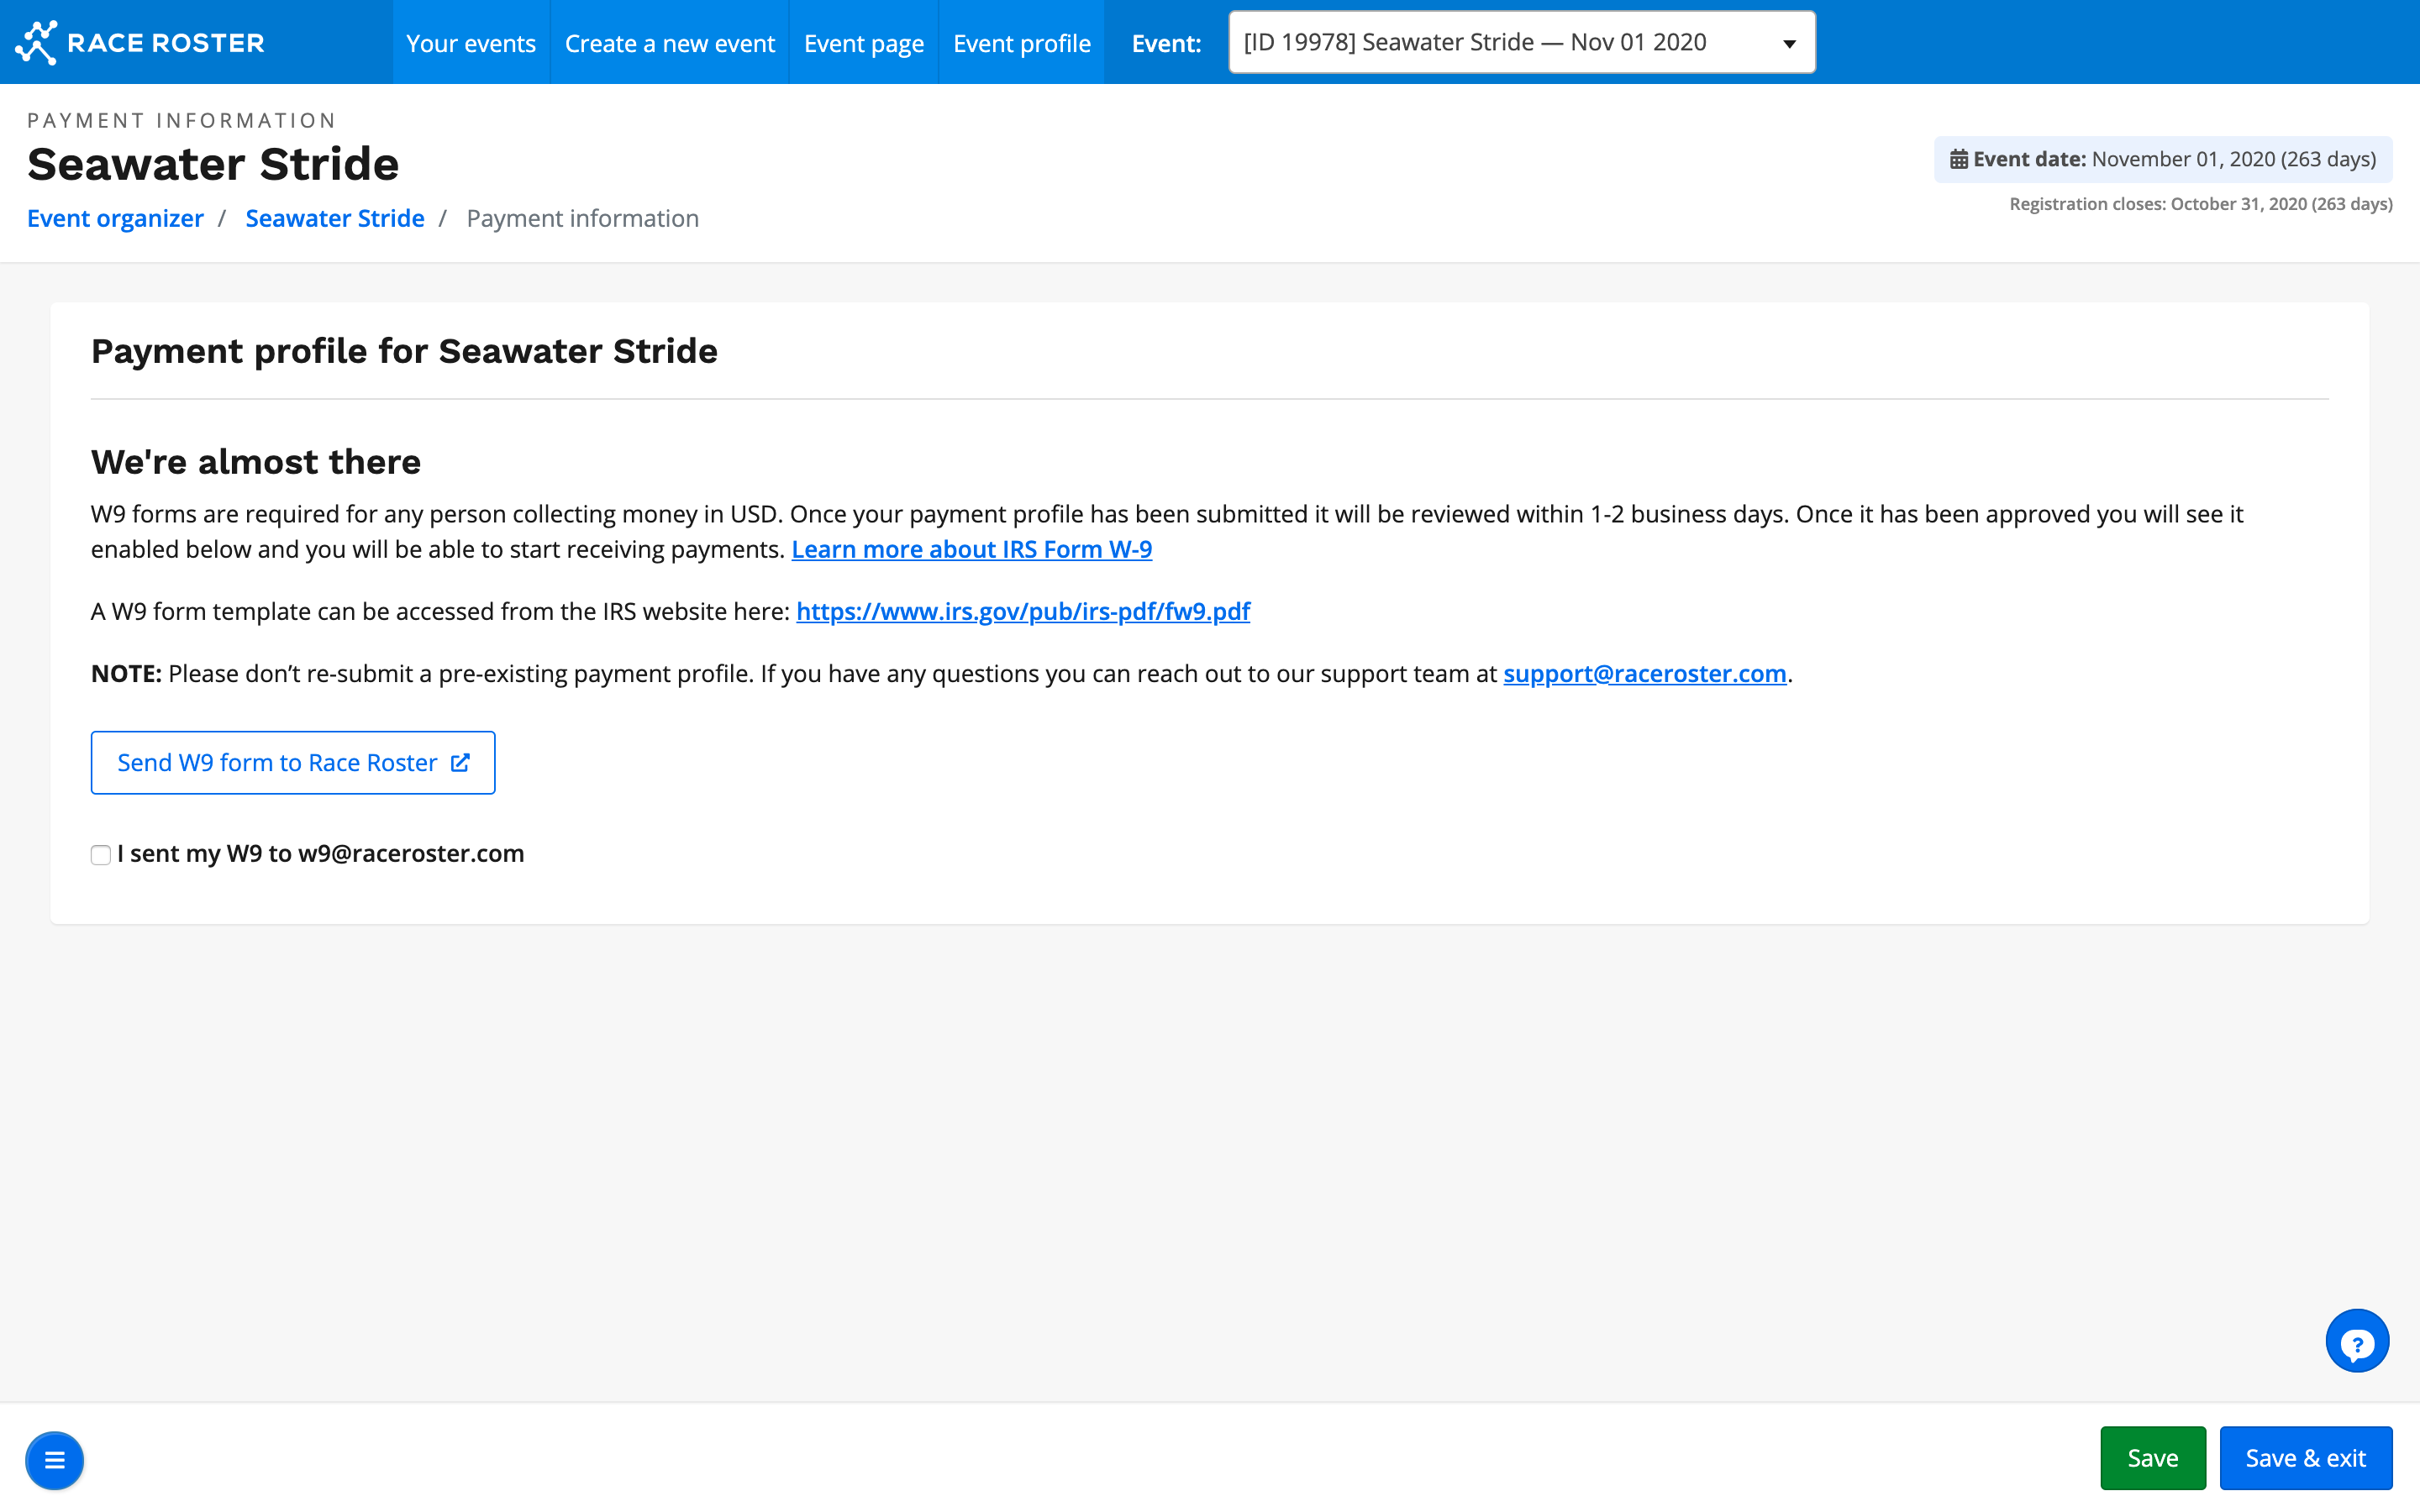Expand the Event selector dropdown
Viewport: 2420px width, 1512px height.
pos(1521,42)
